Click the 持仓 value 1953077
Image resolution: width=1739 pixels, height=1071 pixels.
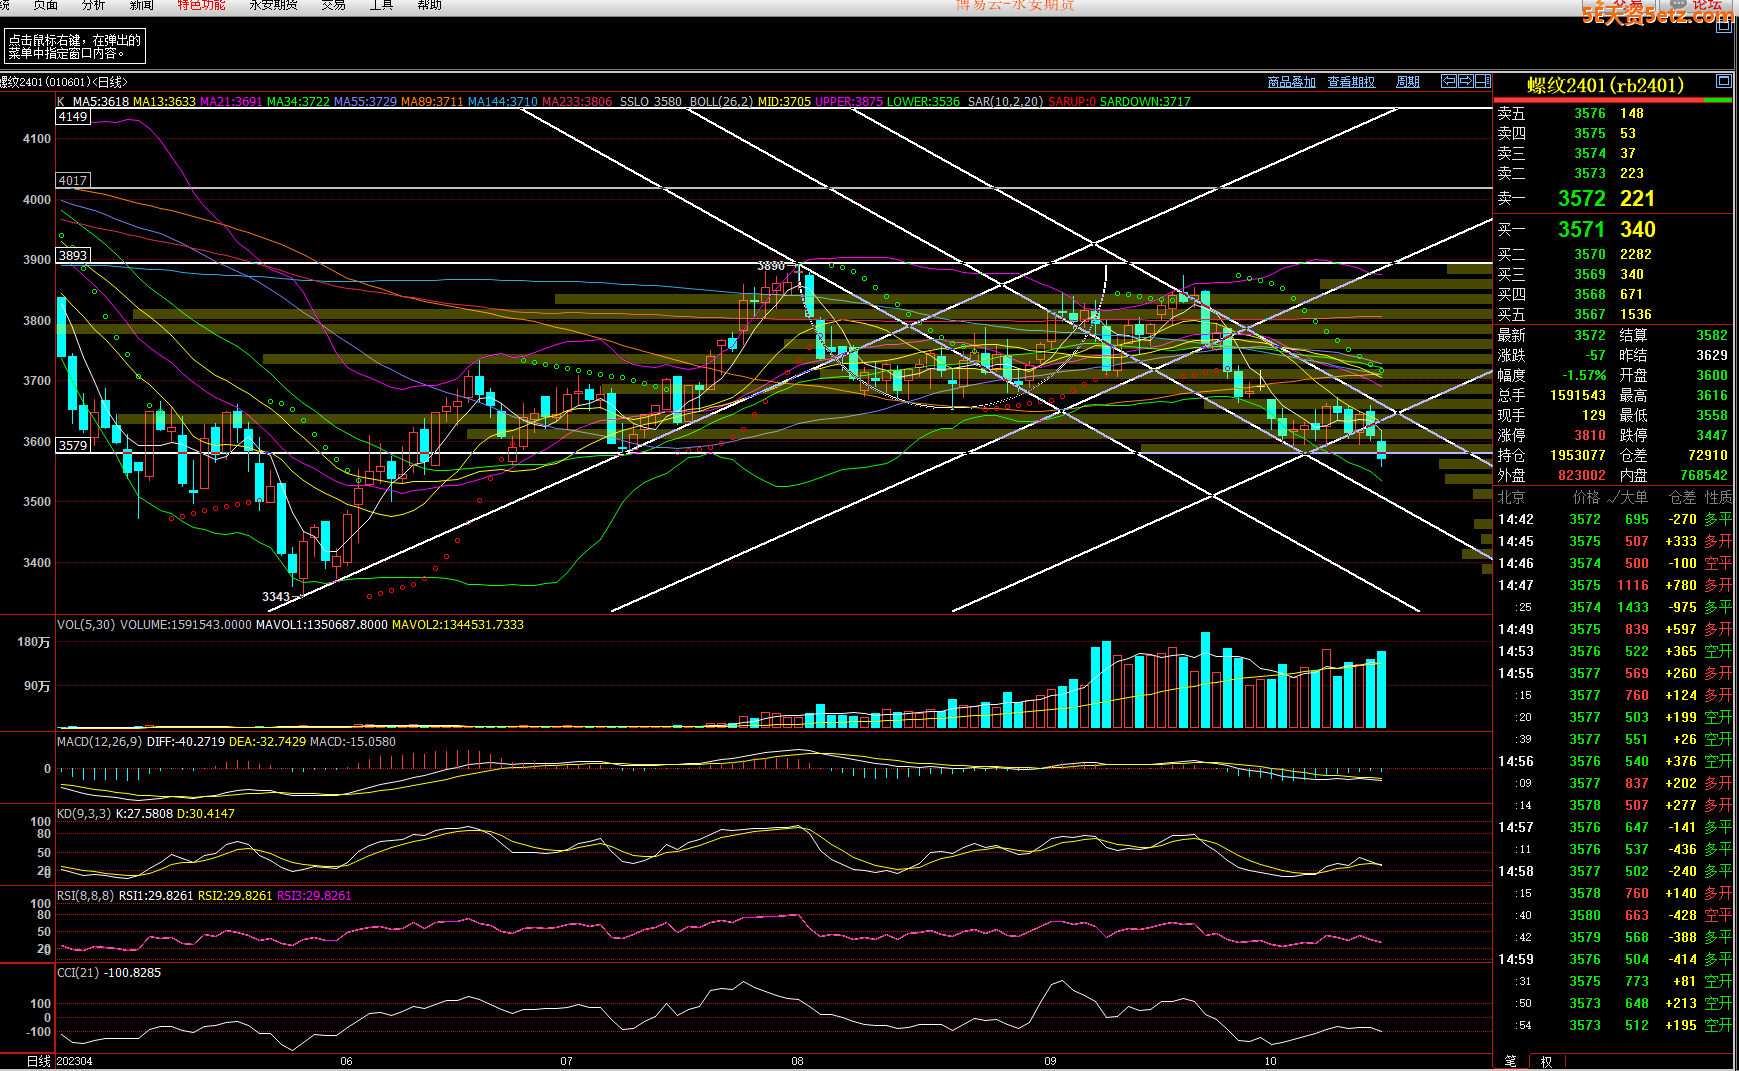coord(1577,455)
